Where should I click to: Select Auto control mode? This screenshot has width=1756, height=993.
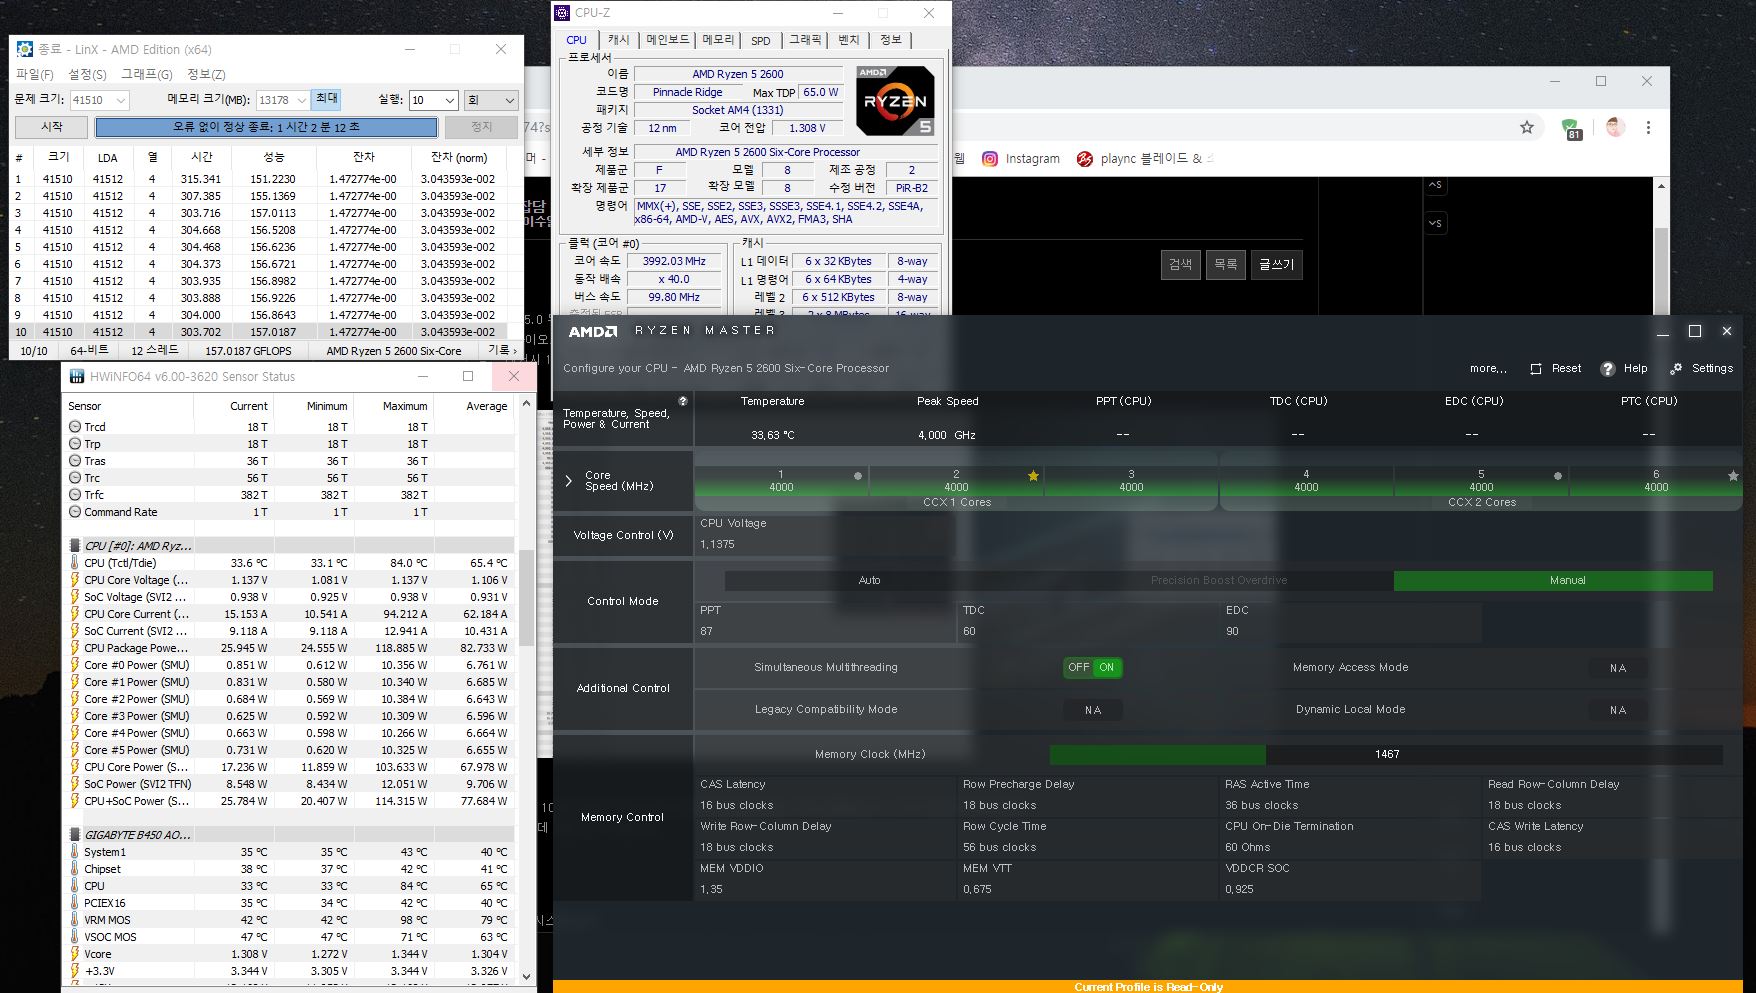(x=869, y=580)
